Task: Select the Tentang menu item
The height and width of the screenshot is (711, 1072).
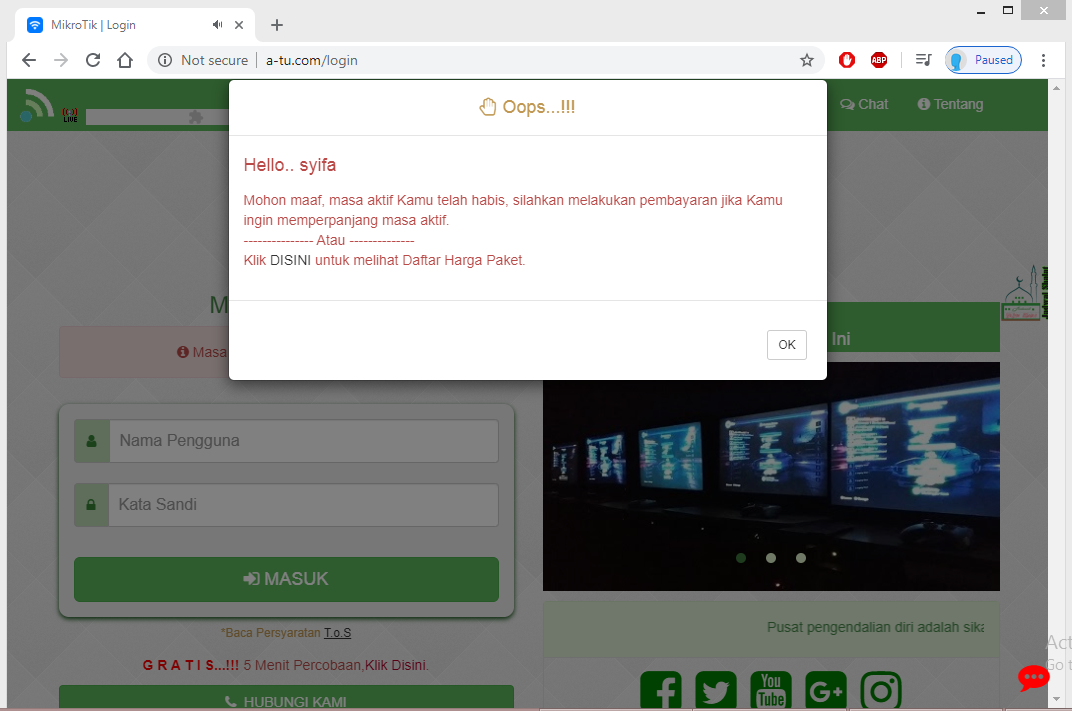Action: [949, 104]
